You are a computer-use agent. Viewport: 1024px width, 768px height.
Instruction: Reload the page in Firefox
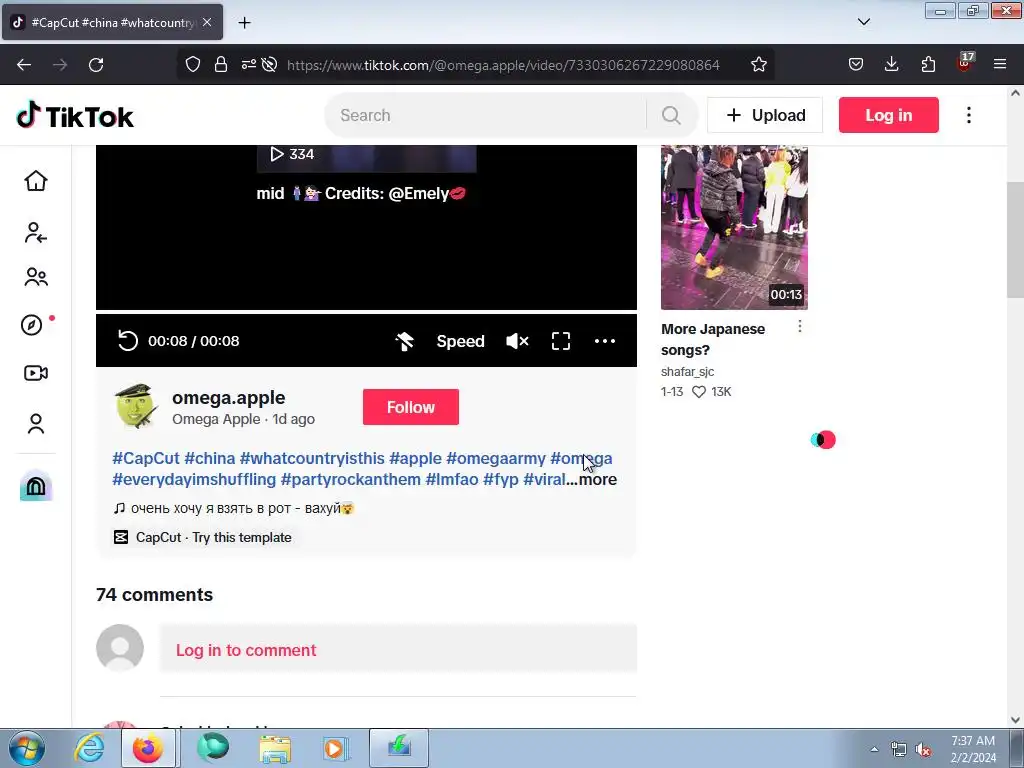click(96, 64)
